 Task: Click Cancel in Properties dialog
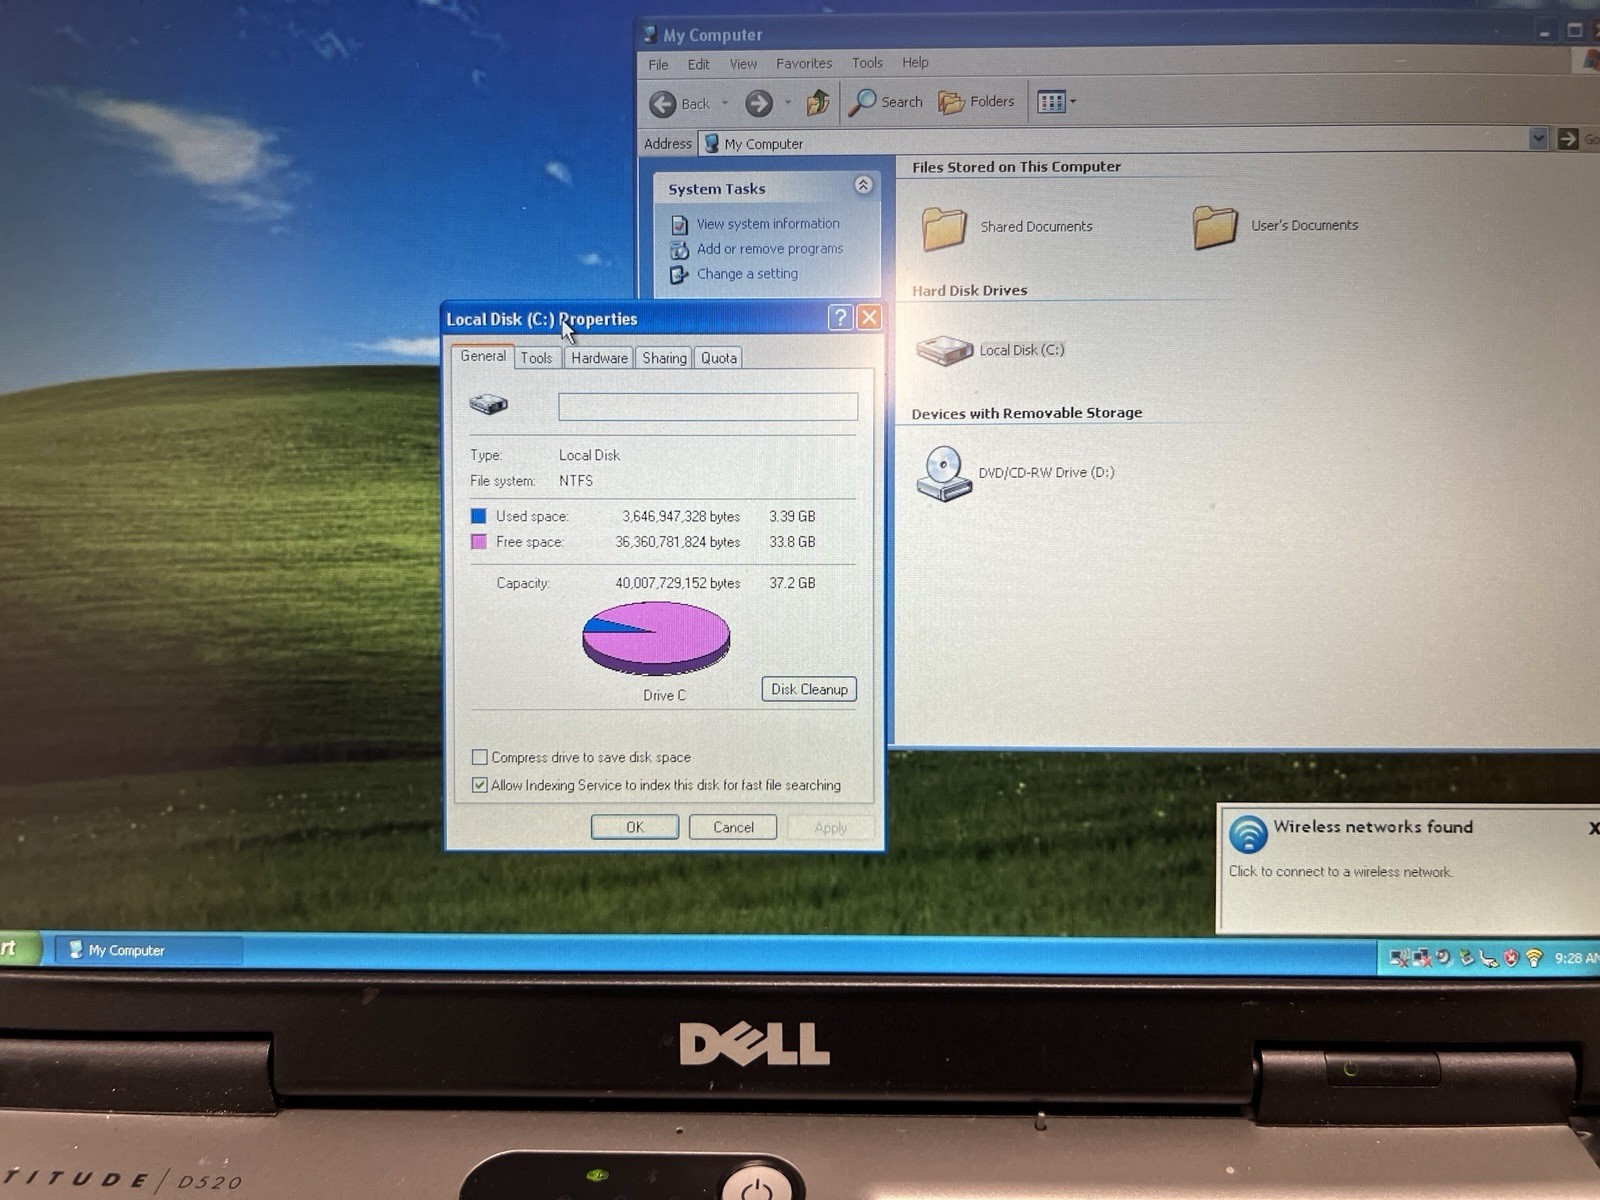coord(733,827)
